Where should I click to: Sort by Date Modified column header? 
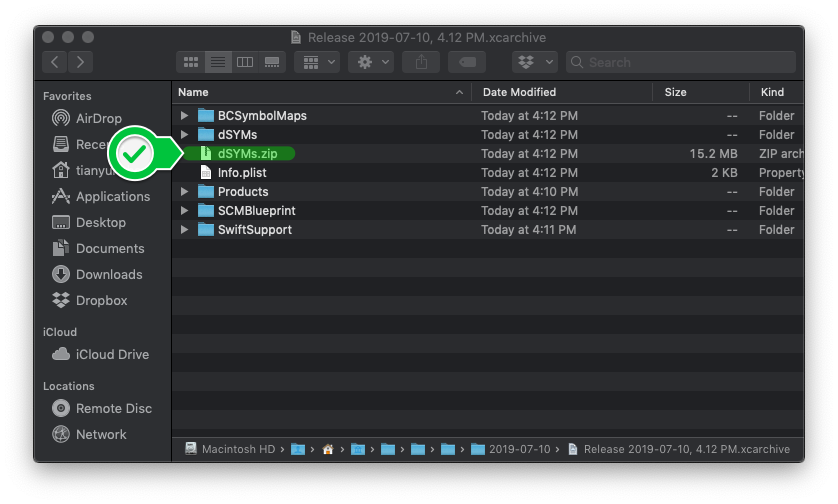[x=519, y=92]
